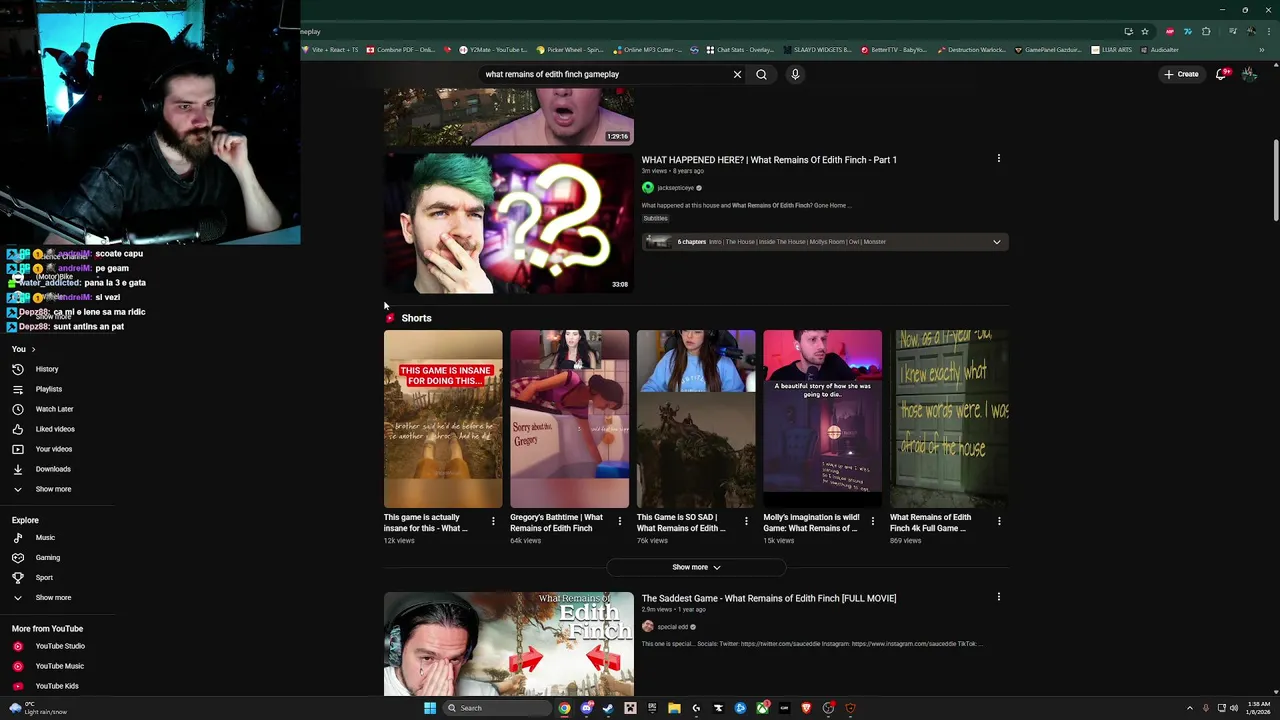Open Gregory's Bathtime short title
This screenshot has width=1280, height=720.
(556, 523)
